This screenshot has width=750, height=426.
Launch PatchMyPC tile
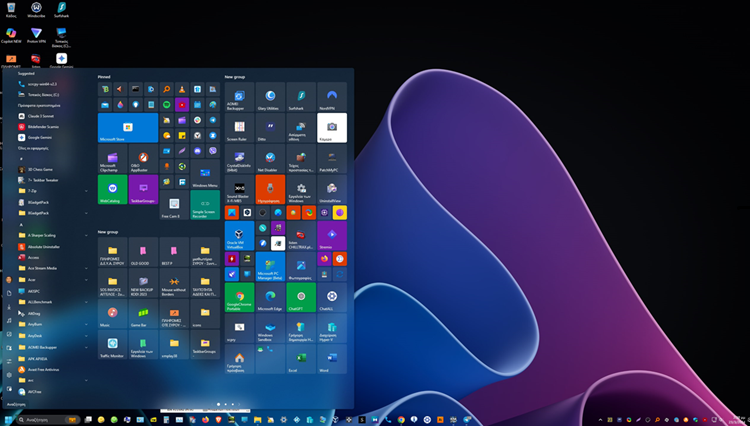pos(332,159)
